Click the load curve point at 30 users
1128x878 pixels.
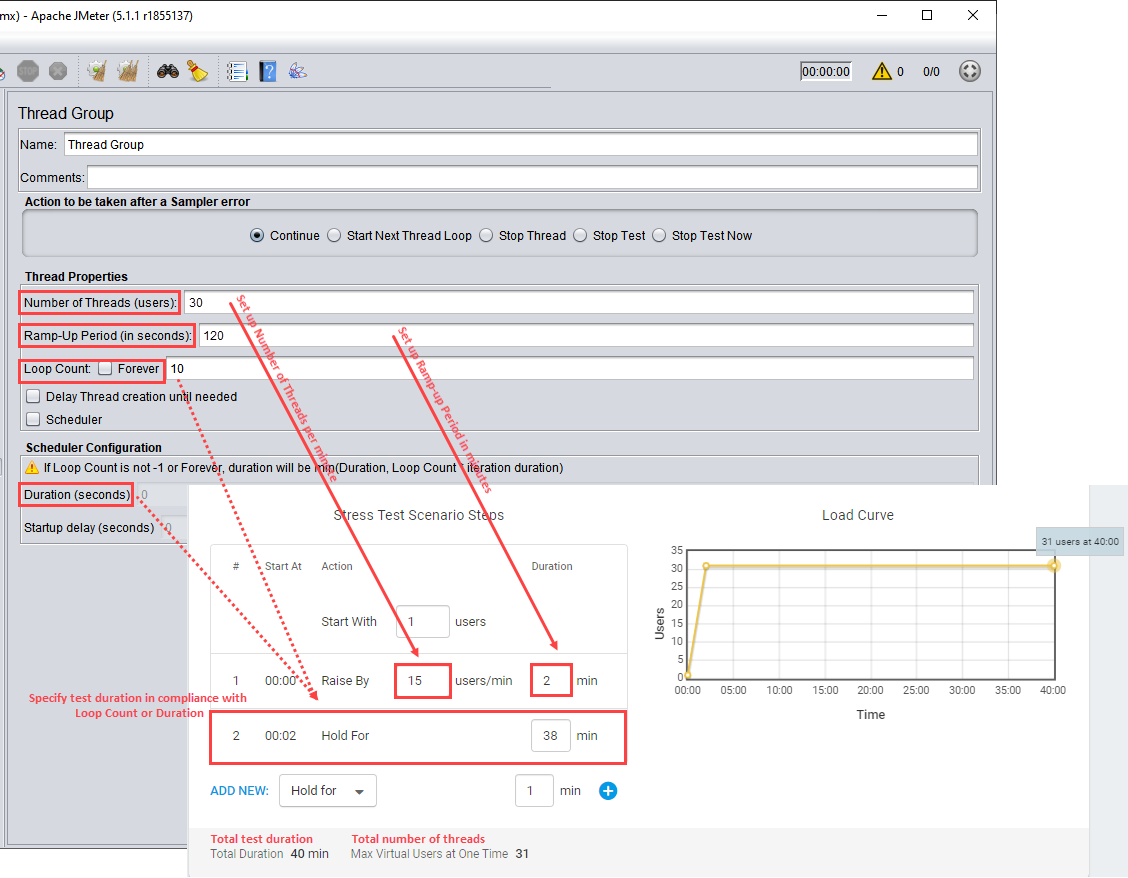click(706, 566)
